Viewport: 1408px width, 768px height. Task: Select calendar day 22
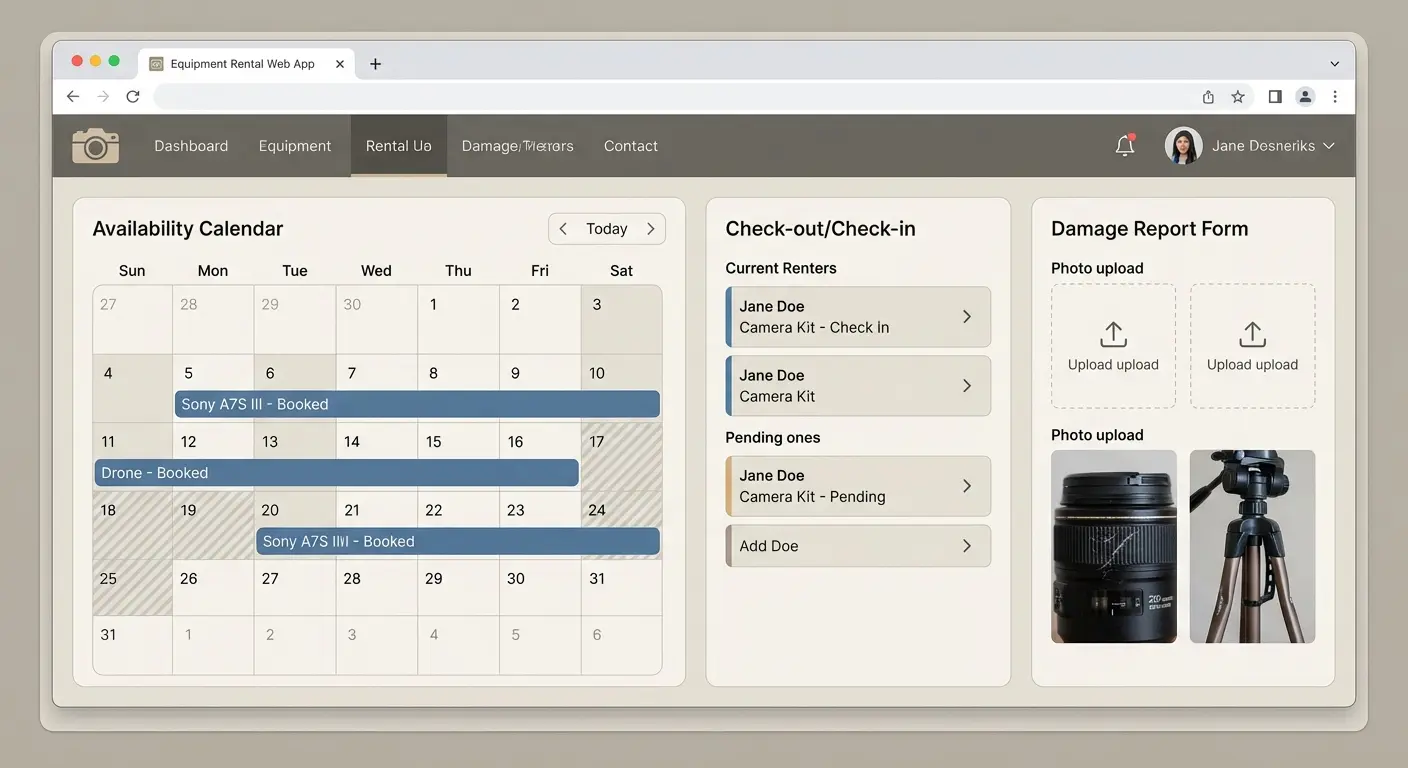[x=458, y=525]
